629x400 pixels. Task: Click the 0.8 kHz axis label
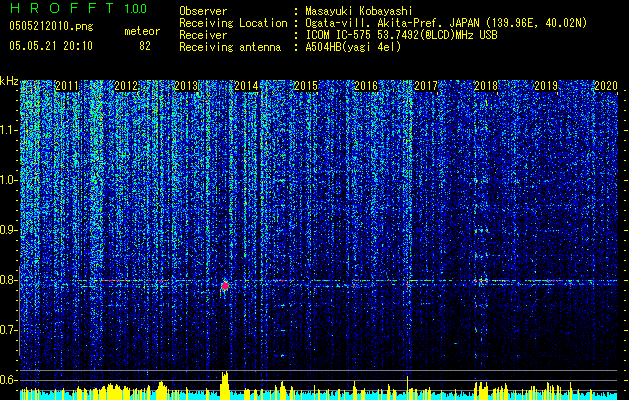point(9,280)
